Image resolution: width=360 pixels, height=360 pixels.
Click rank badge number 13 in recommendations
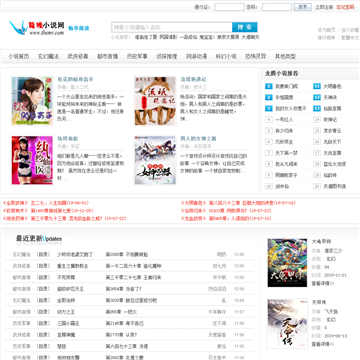pos(317,108)
